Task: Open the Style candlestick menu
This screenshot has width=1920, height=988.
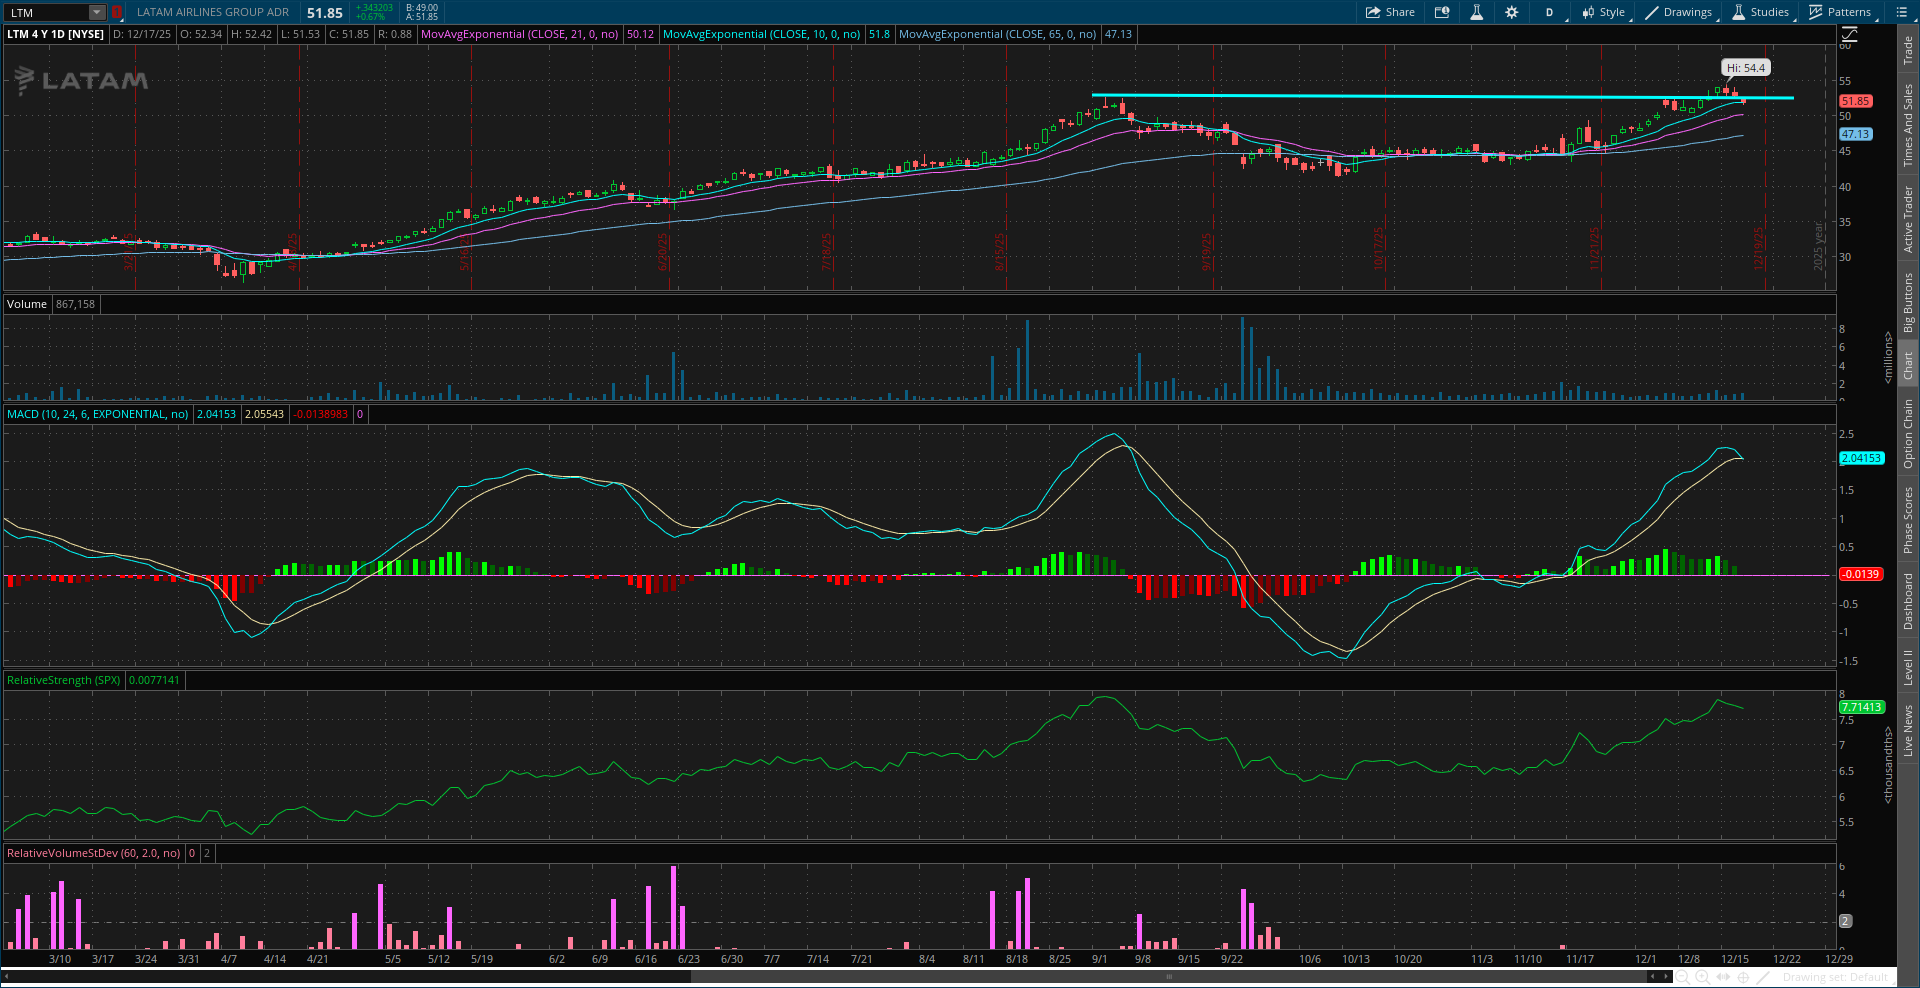Action: point(1604,12)
